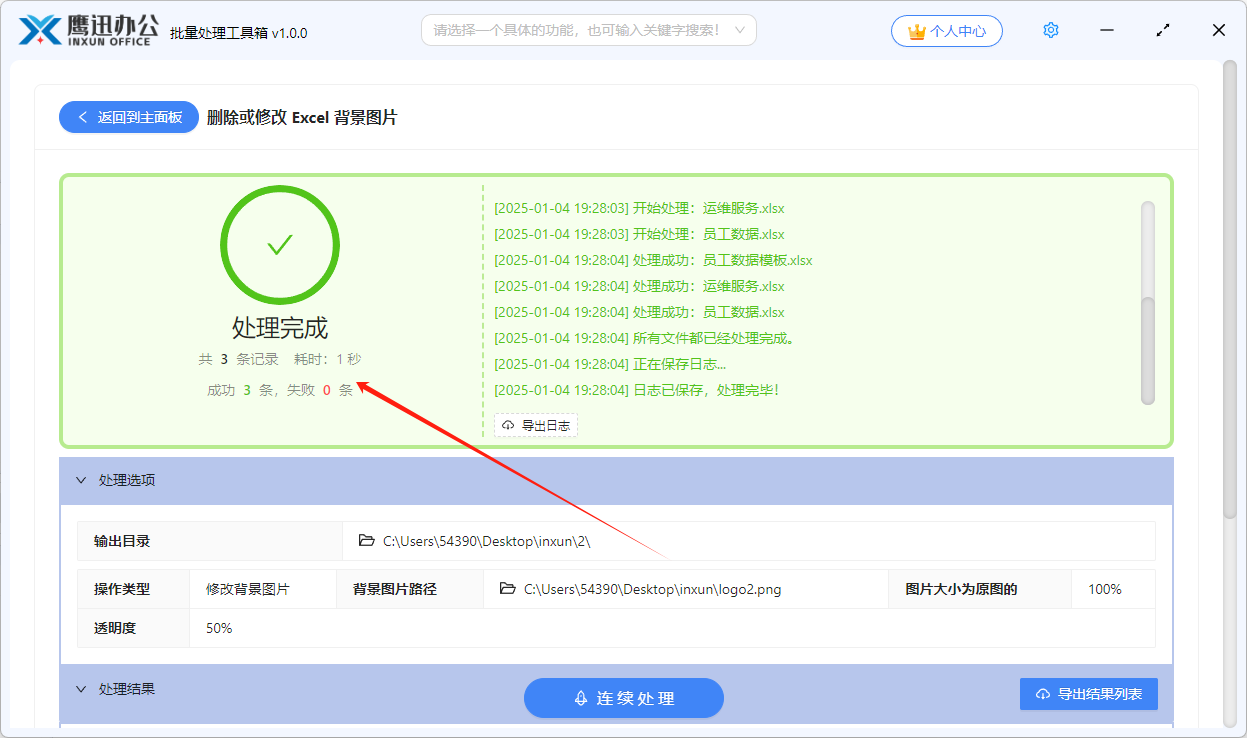Image resolution: width=1247 pixels, height=738 pixels.
Task: Click the 导出日志 cloud export button
Action: point(536,426)
